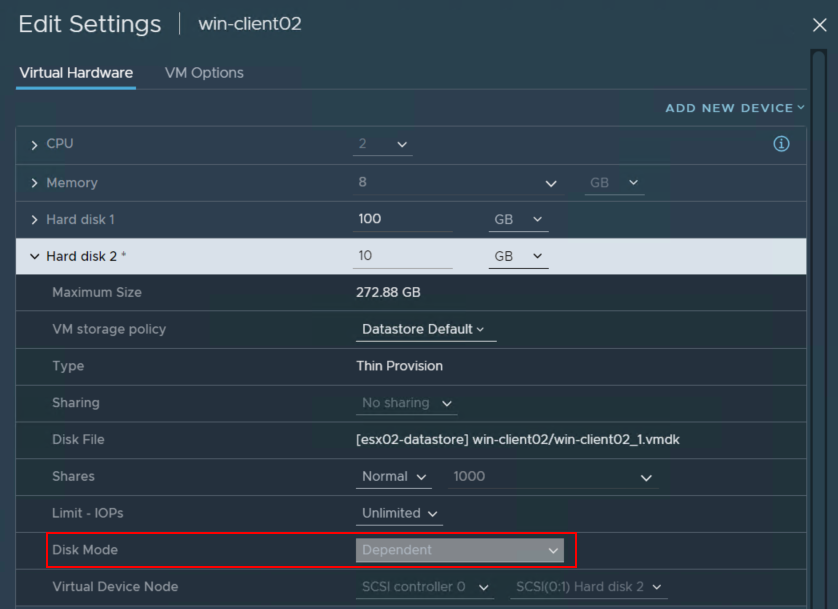The image size is (838, 609).
Task: Expand the CPU section
Action: coord(35,145)
